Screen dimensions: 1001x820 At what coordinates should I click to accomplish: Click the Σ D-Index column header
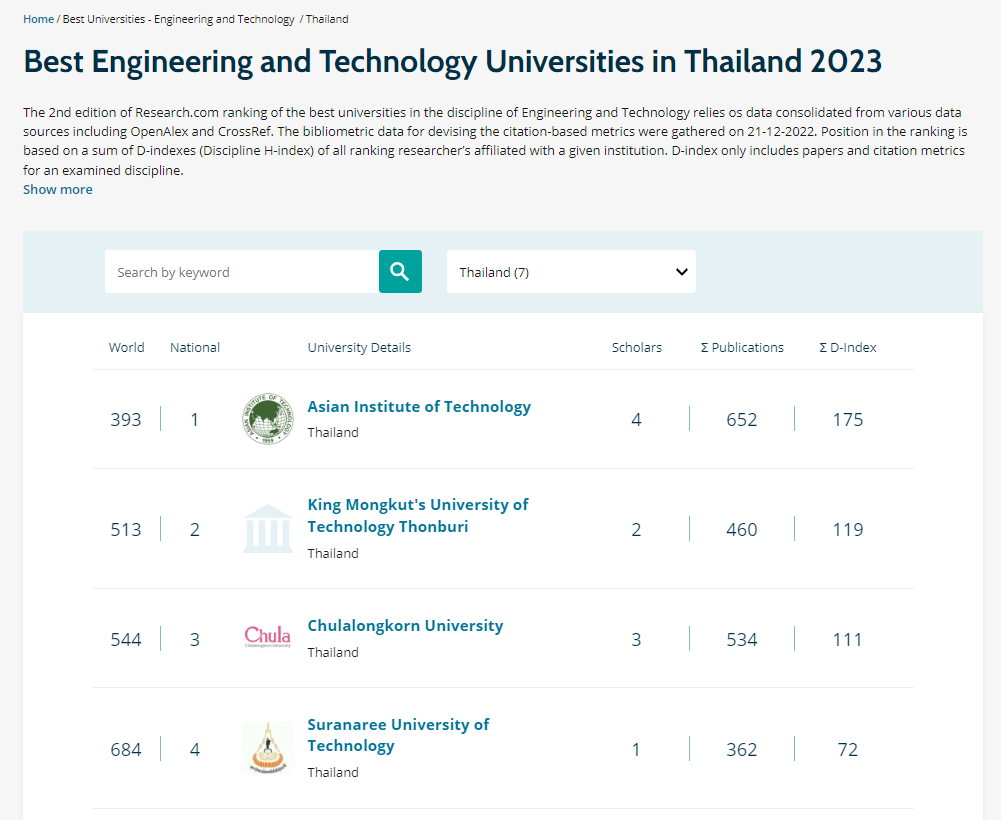click(848, 347)
